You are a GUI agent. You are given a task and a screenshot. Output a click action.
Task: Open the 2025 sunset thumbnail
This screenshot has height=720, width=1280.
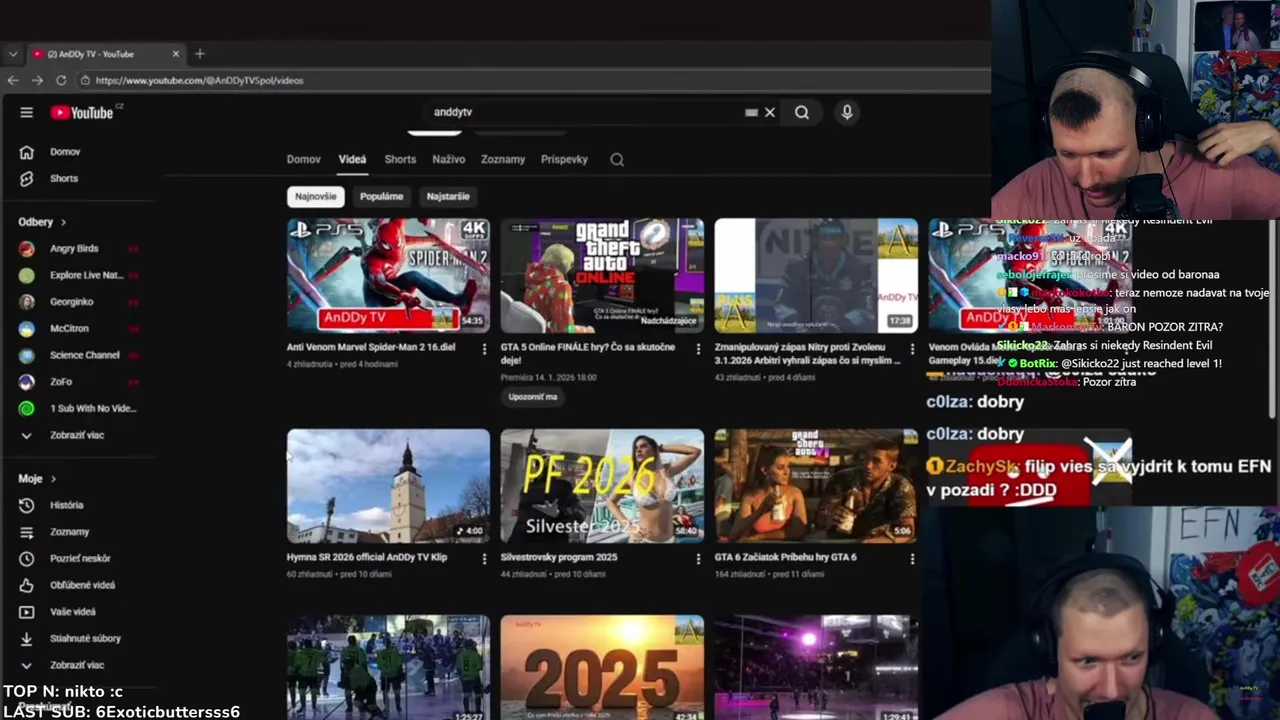click(602, 667)
